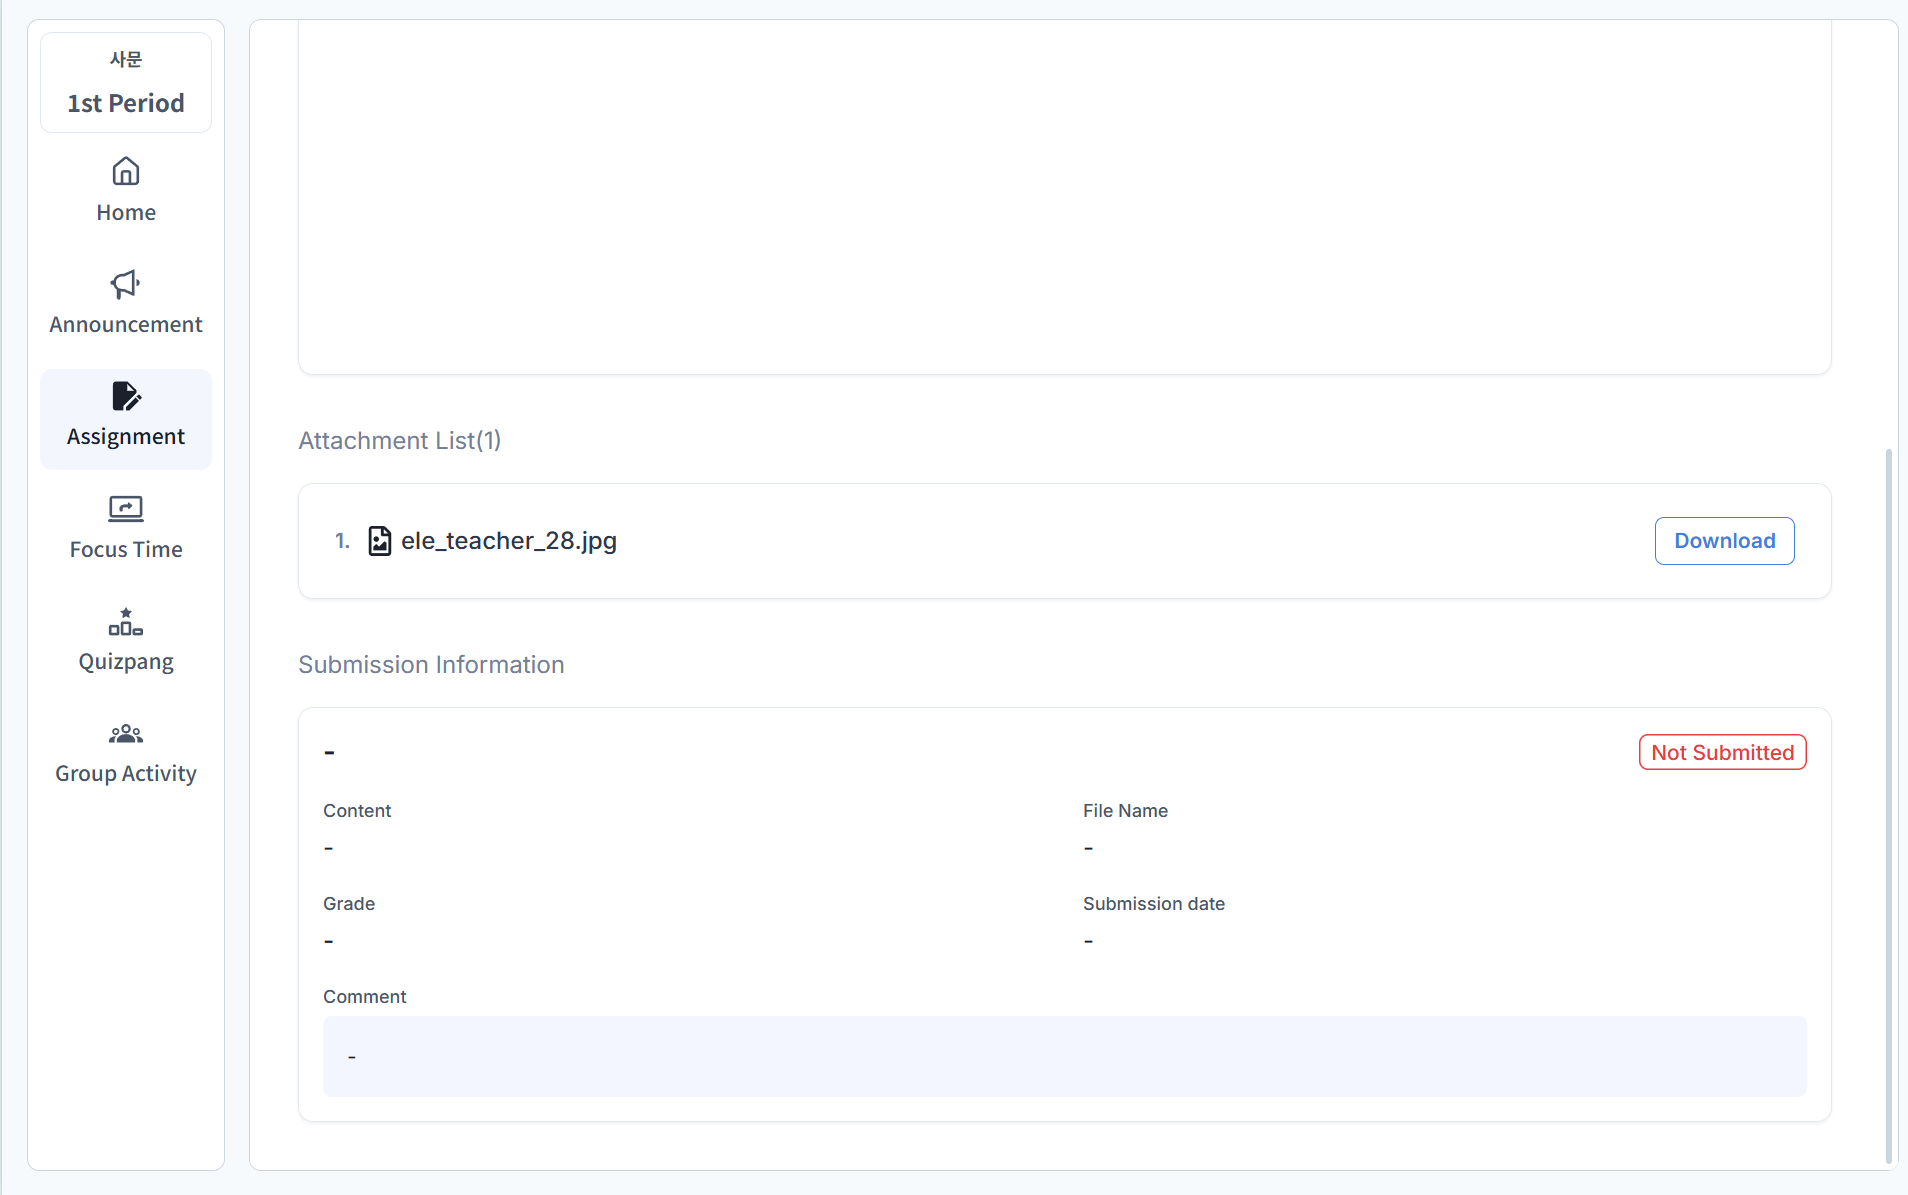Screen dimensions: 1908x1195
Task: Open the ele_teacher_28.jpg file name
Action: click(509, 541)
